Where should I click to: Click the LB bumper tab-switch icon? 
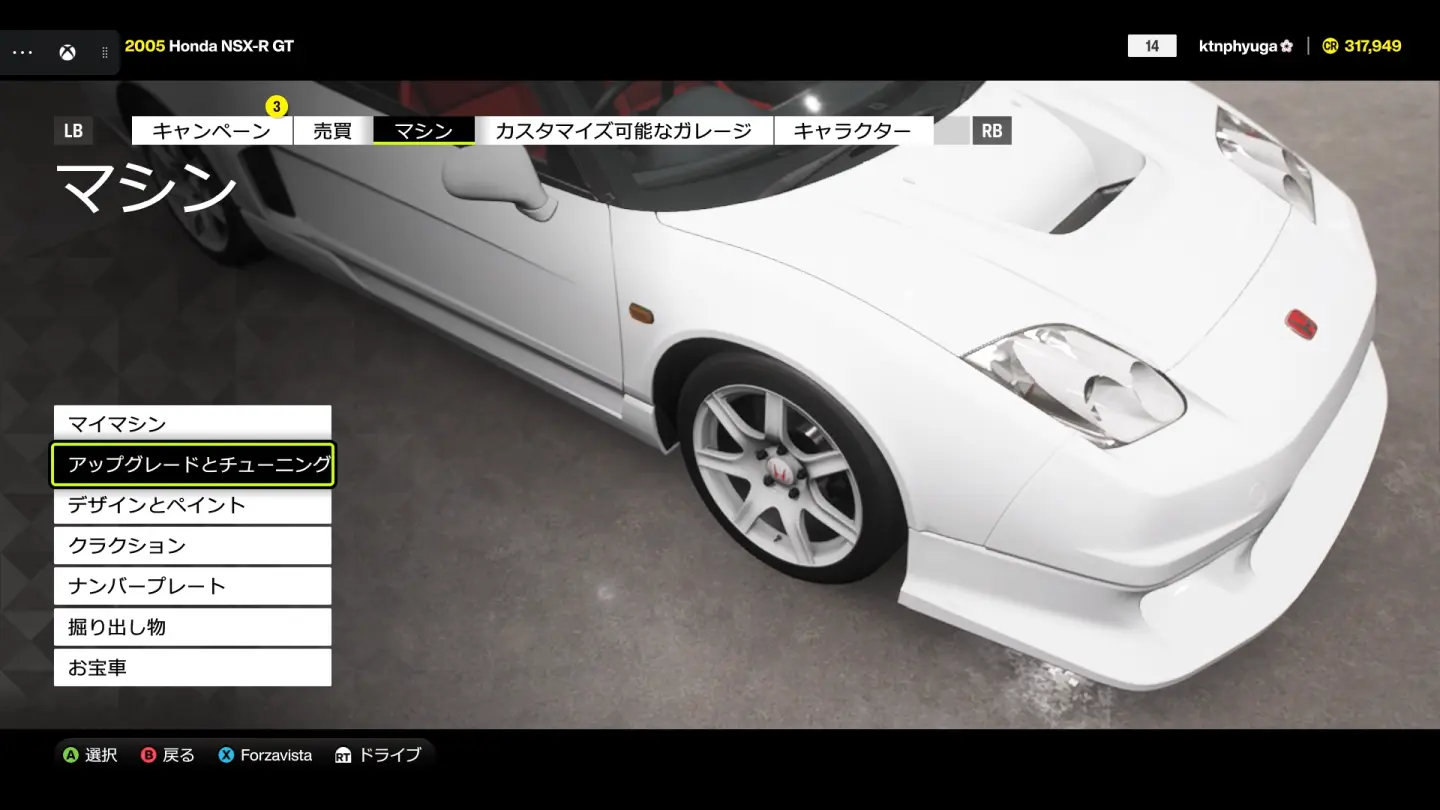(x=73, y=131)
